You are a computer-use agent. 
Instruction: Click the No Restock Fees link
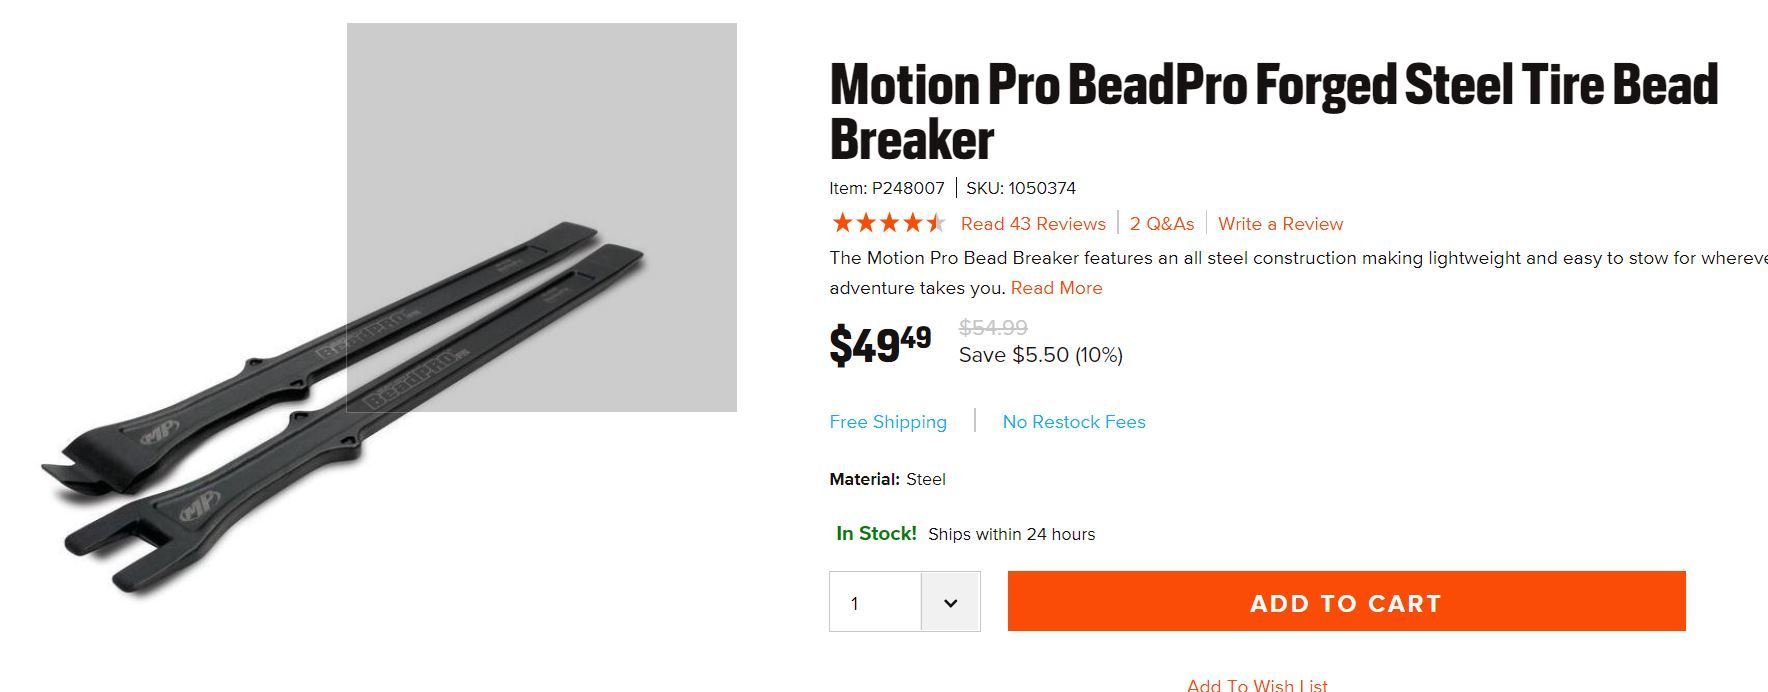click(1074, 422)
